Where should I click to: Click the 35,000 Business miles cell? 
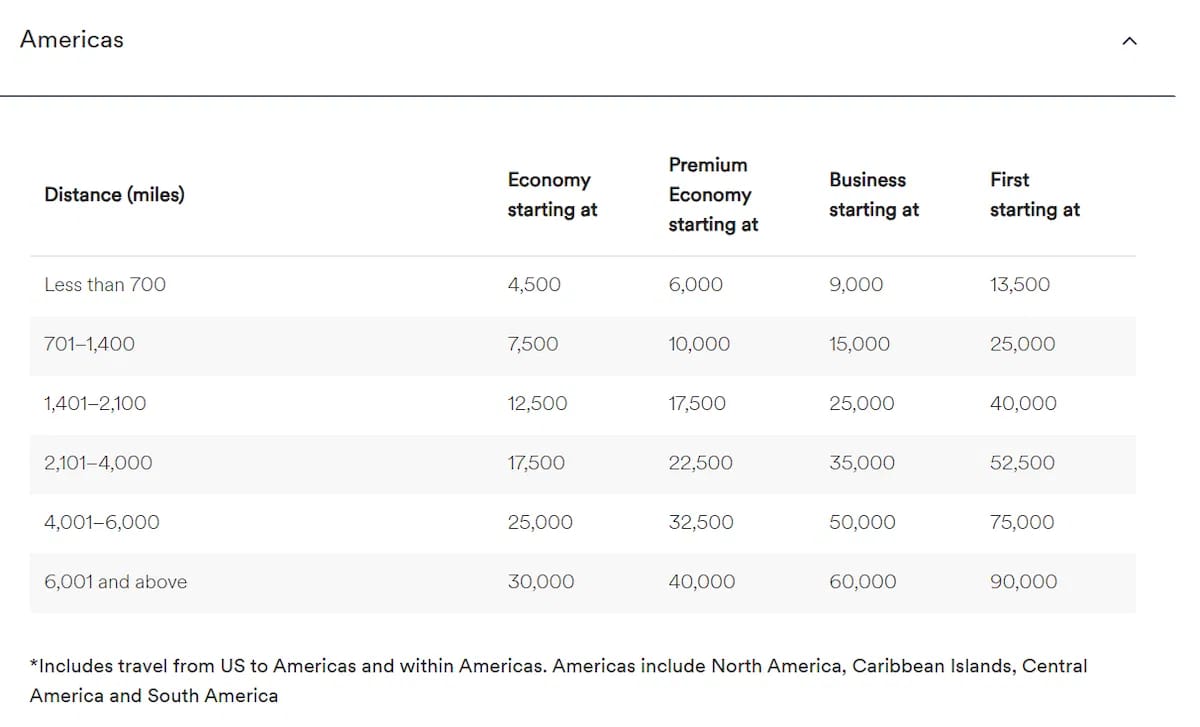pyautogui.click(x=862, y=463)
